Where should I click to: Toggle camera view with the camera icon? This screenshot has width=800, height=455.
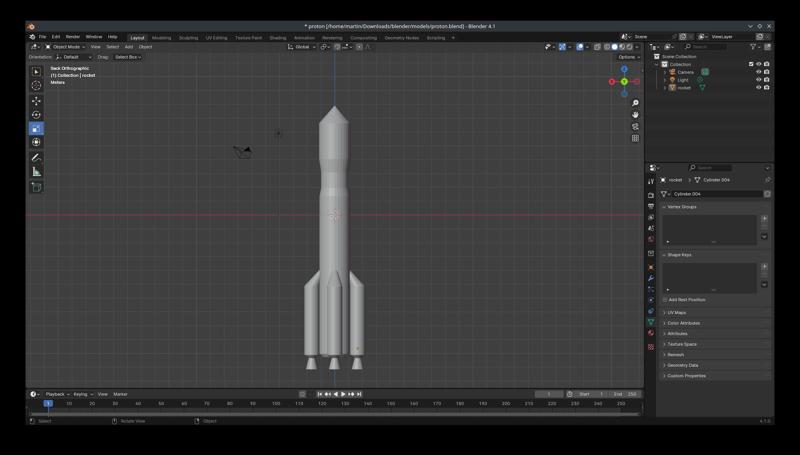635,127
